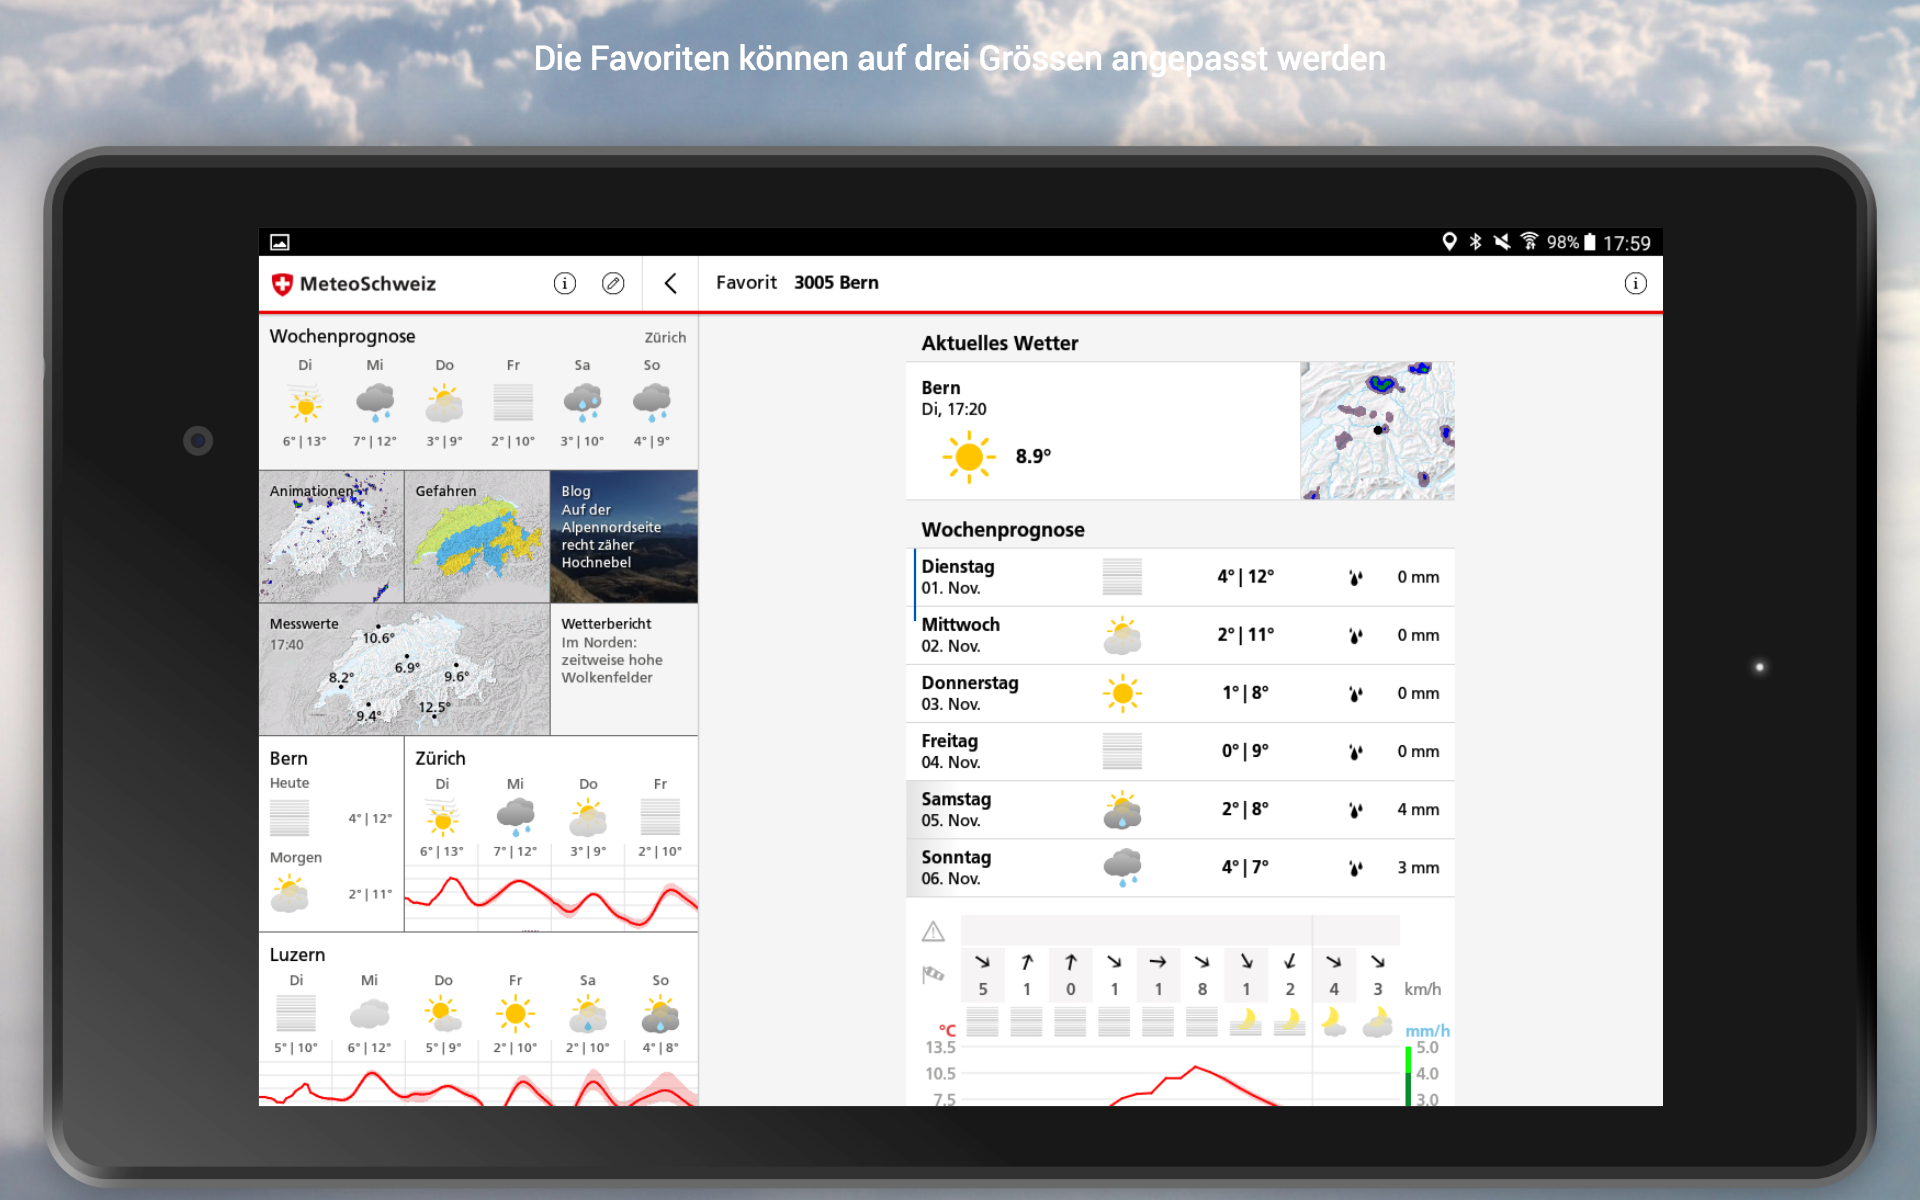Tap the sun icon for current Bern weather
This screenshot has width=1920, height=1200.
(968, 457)
